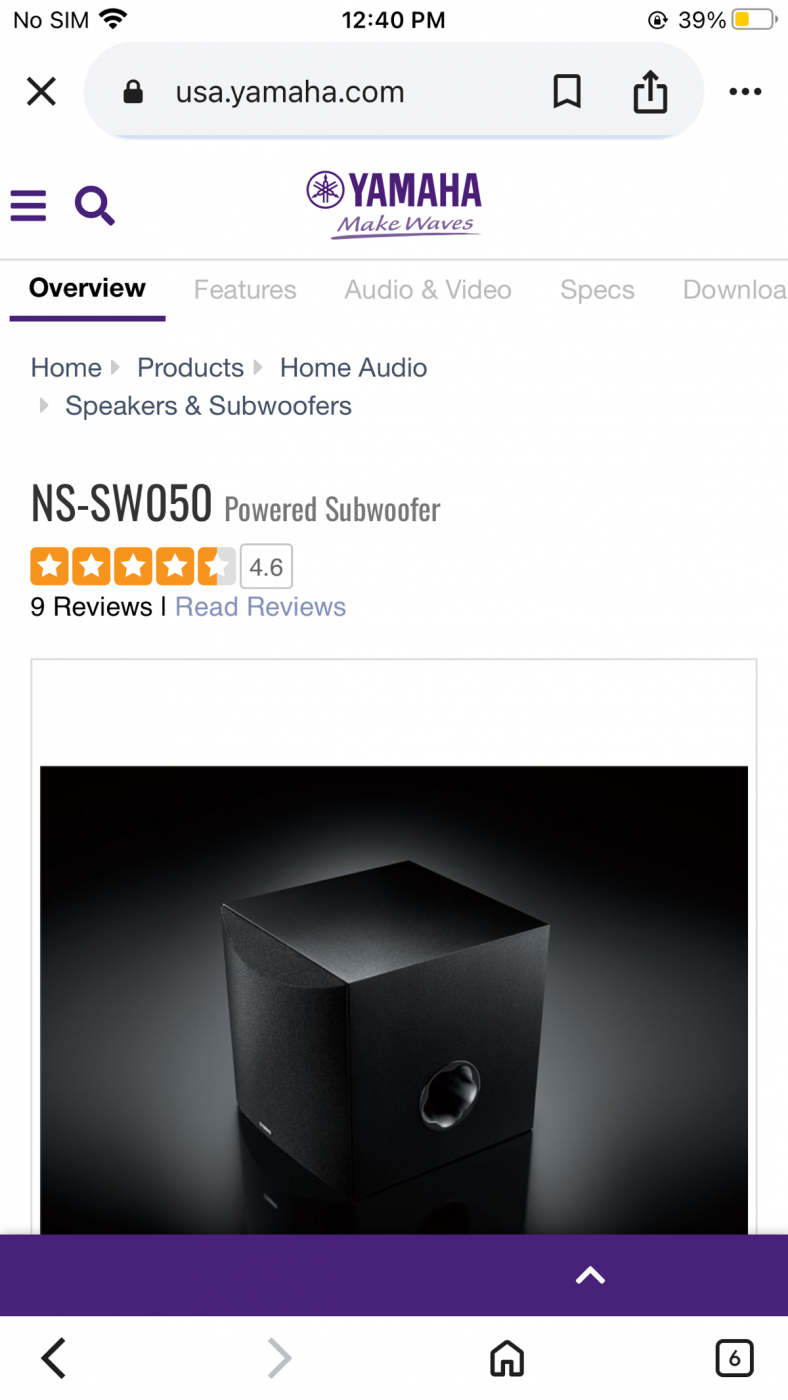Collapse the purple bottom bar chevron

590,1275
